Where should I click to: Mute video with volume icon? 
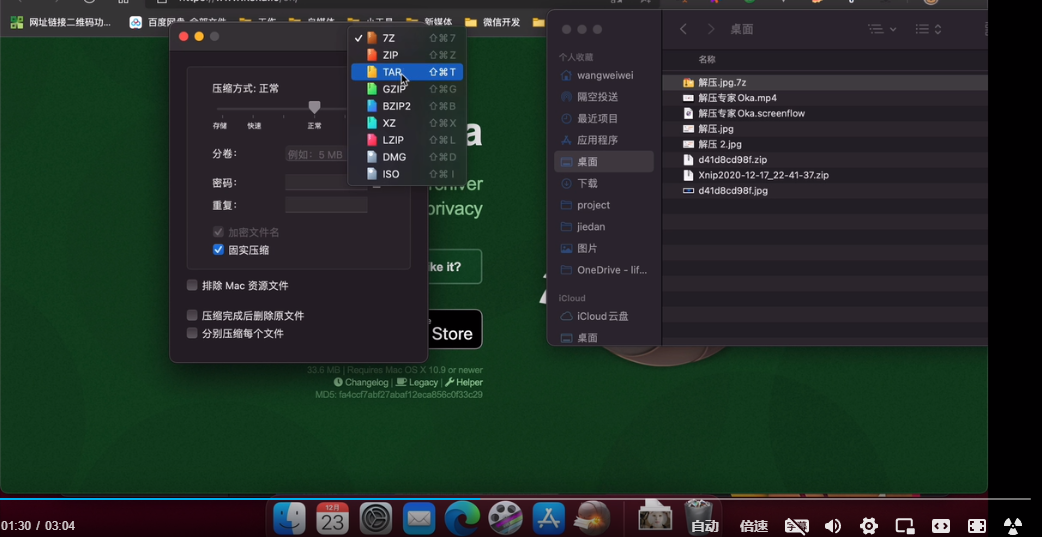click(833, 526)
